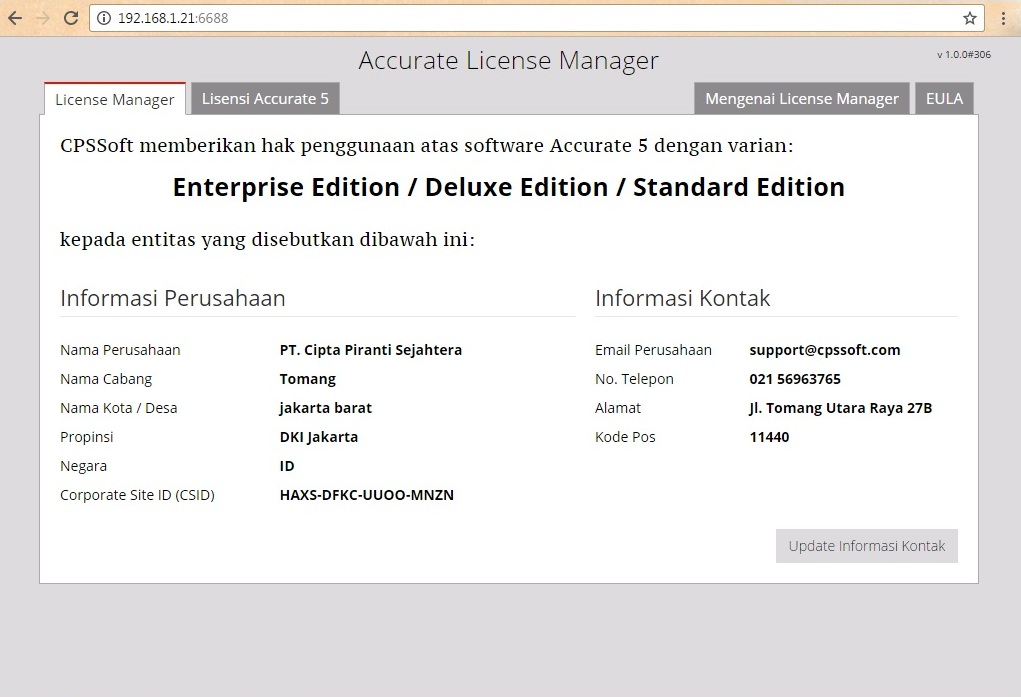Switch to the Lisensi Accurate 5 tab
This screenshot has height=697, width=1021.
265,98
